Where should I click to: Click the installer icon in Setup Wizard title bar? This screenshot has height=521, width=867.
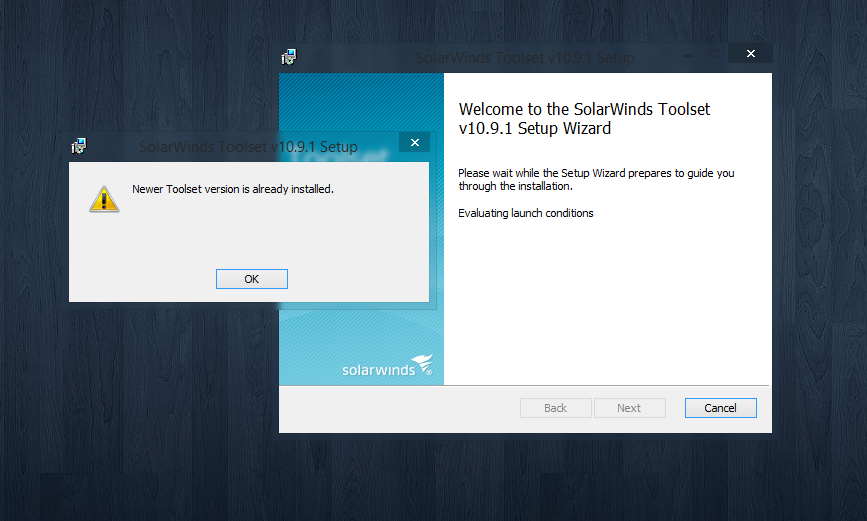[x=289, y=57]
